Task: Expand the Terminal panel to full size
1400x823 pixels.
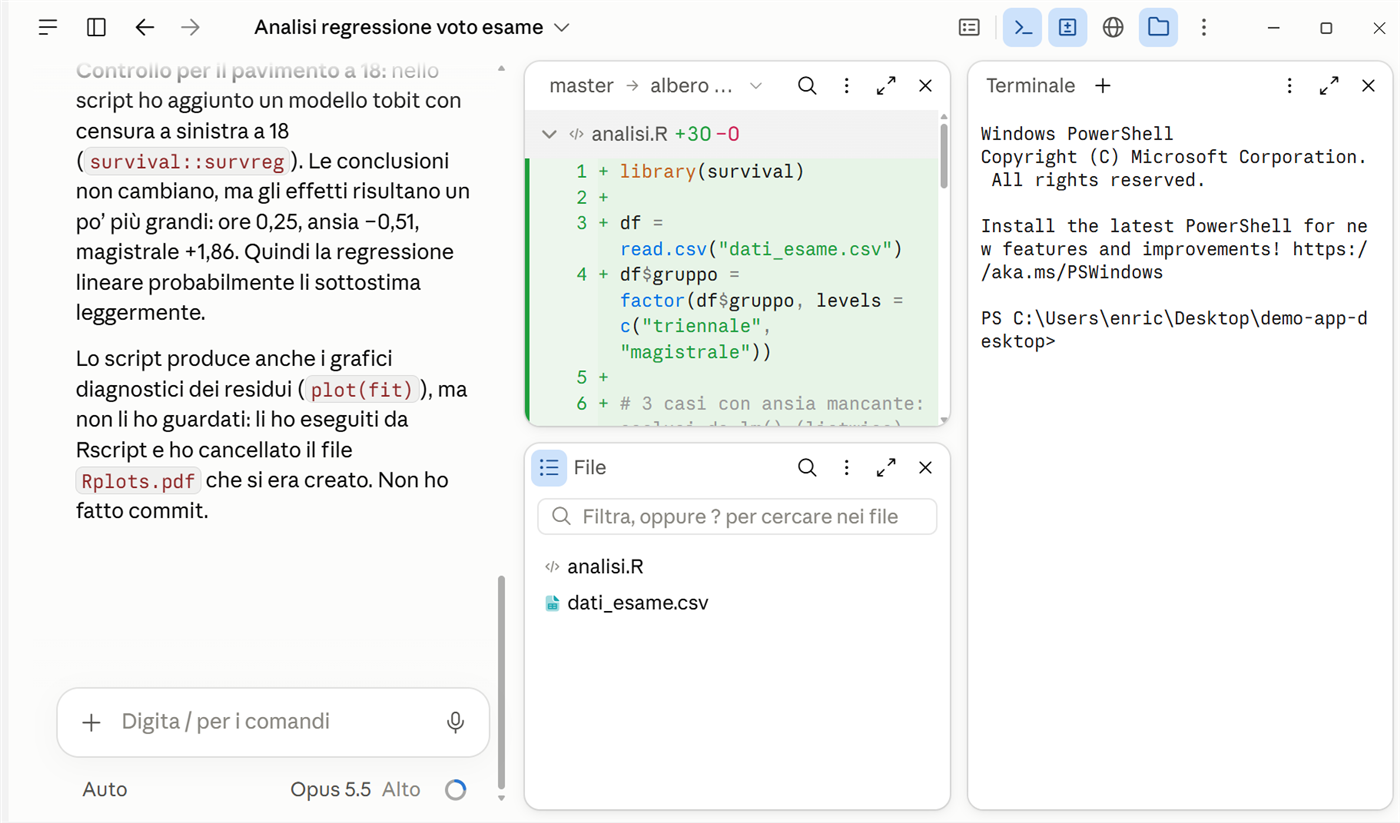Action: click(1329, 86)
